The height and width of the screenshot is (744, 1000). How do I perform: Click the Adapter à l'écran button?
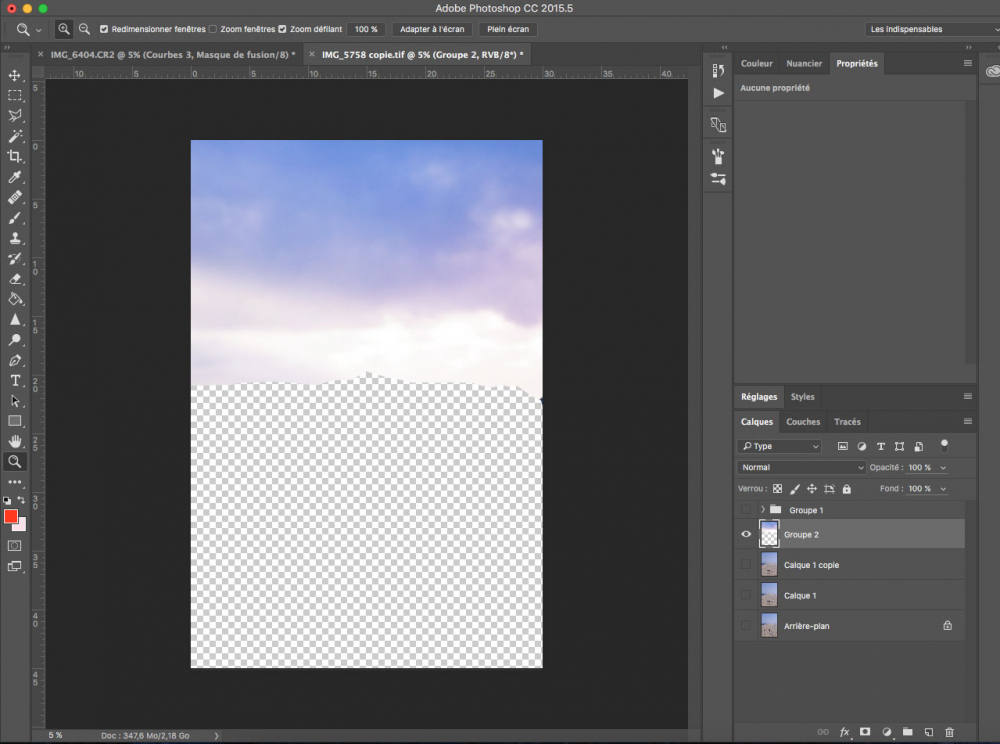[431, 29]
